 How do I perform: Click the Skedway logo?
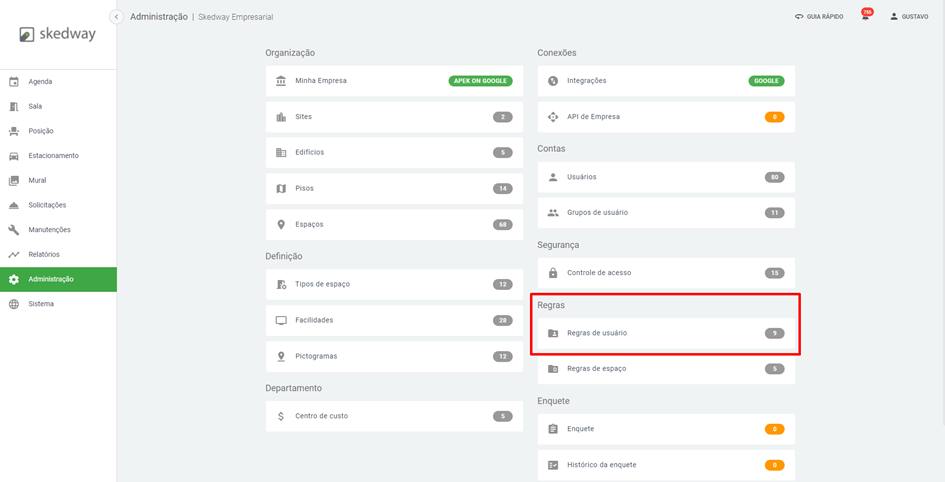pyautogui.click(x=58, y=34)
